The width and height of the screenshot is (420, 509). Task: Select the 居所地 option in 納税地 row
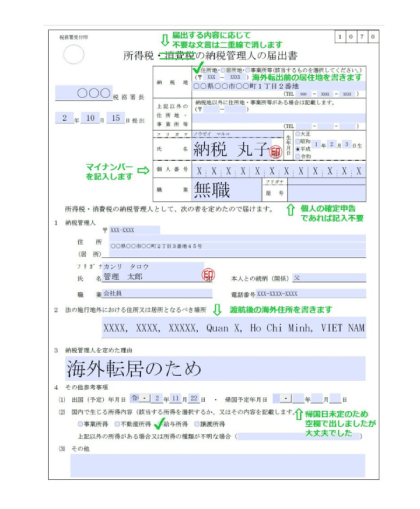click(x=223, y=70)
